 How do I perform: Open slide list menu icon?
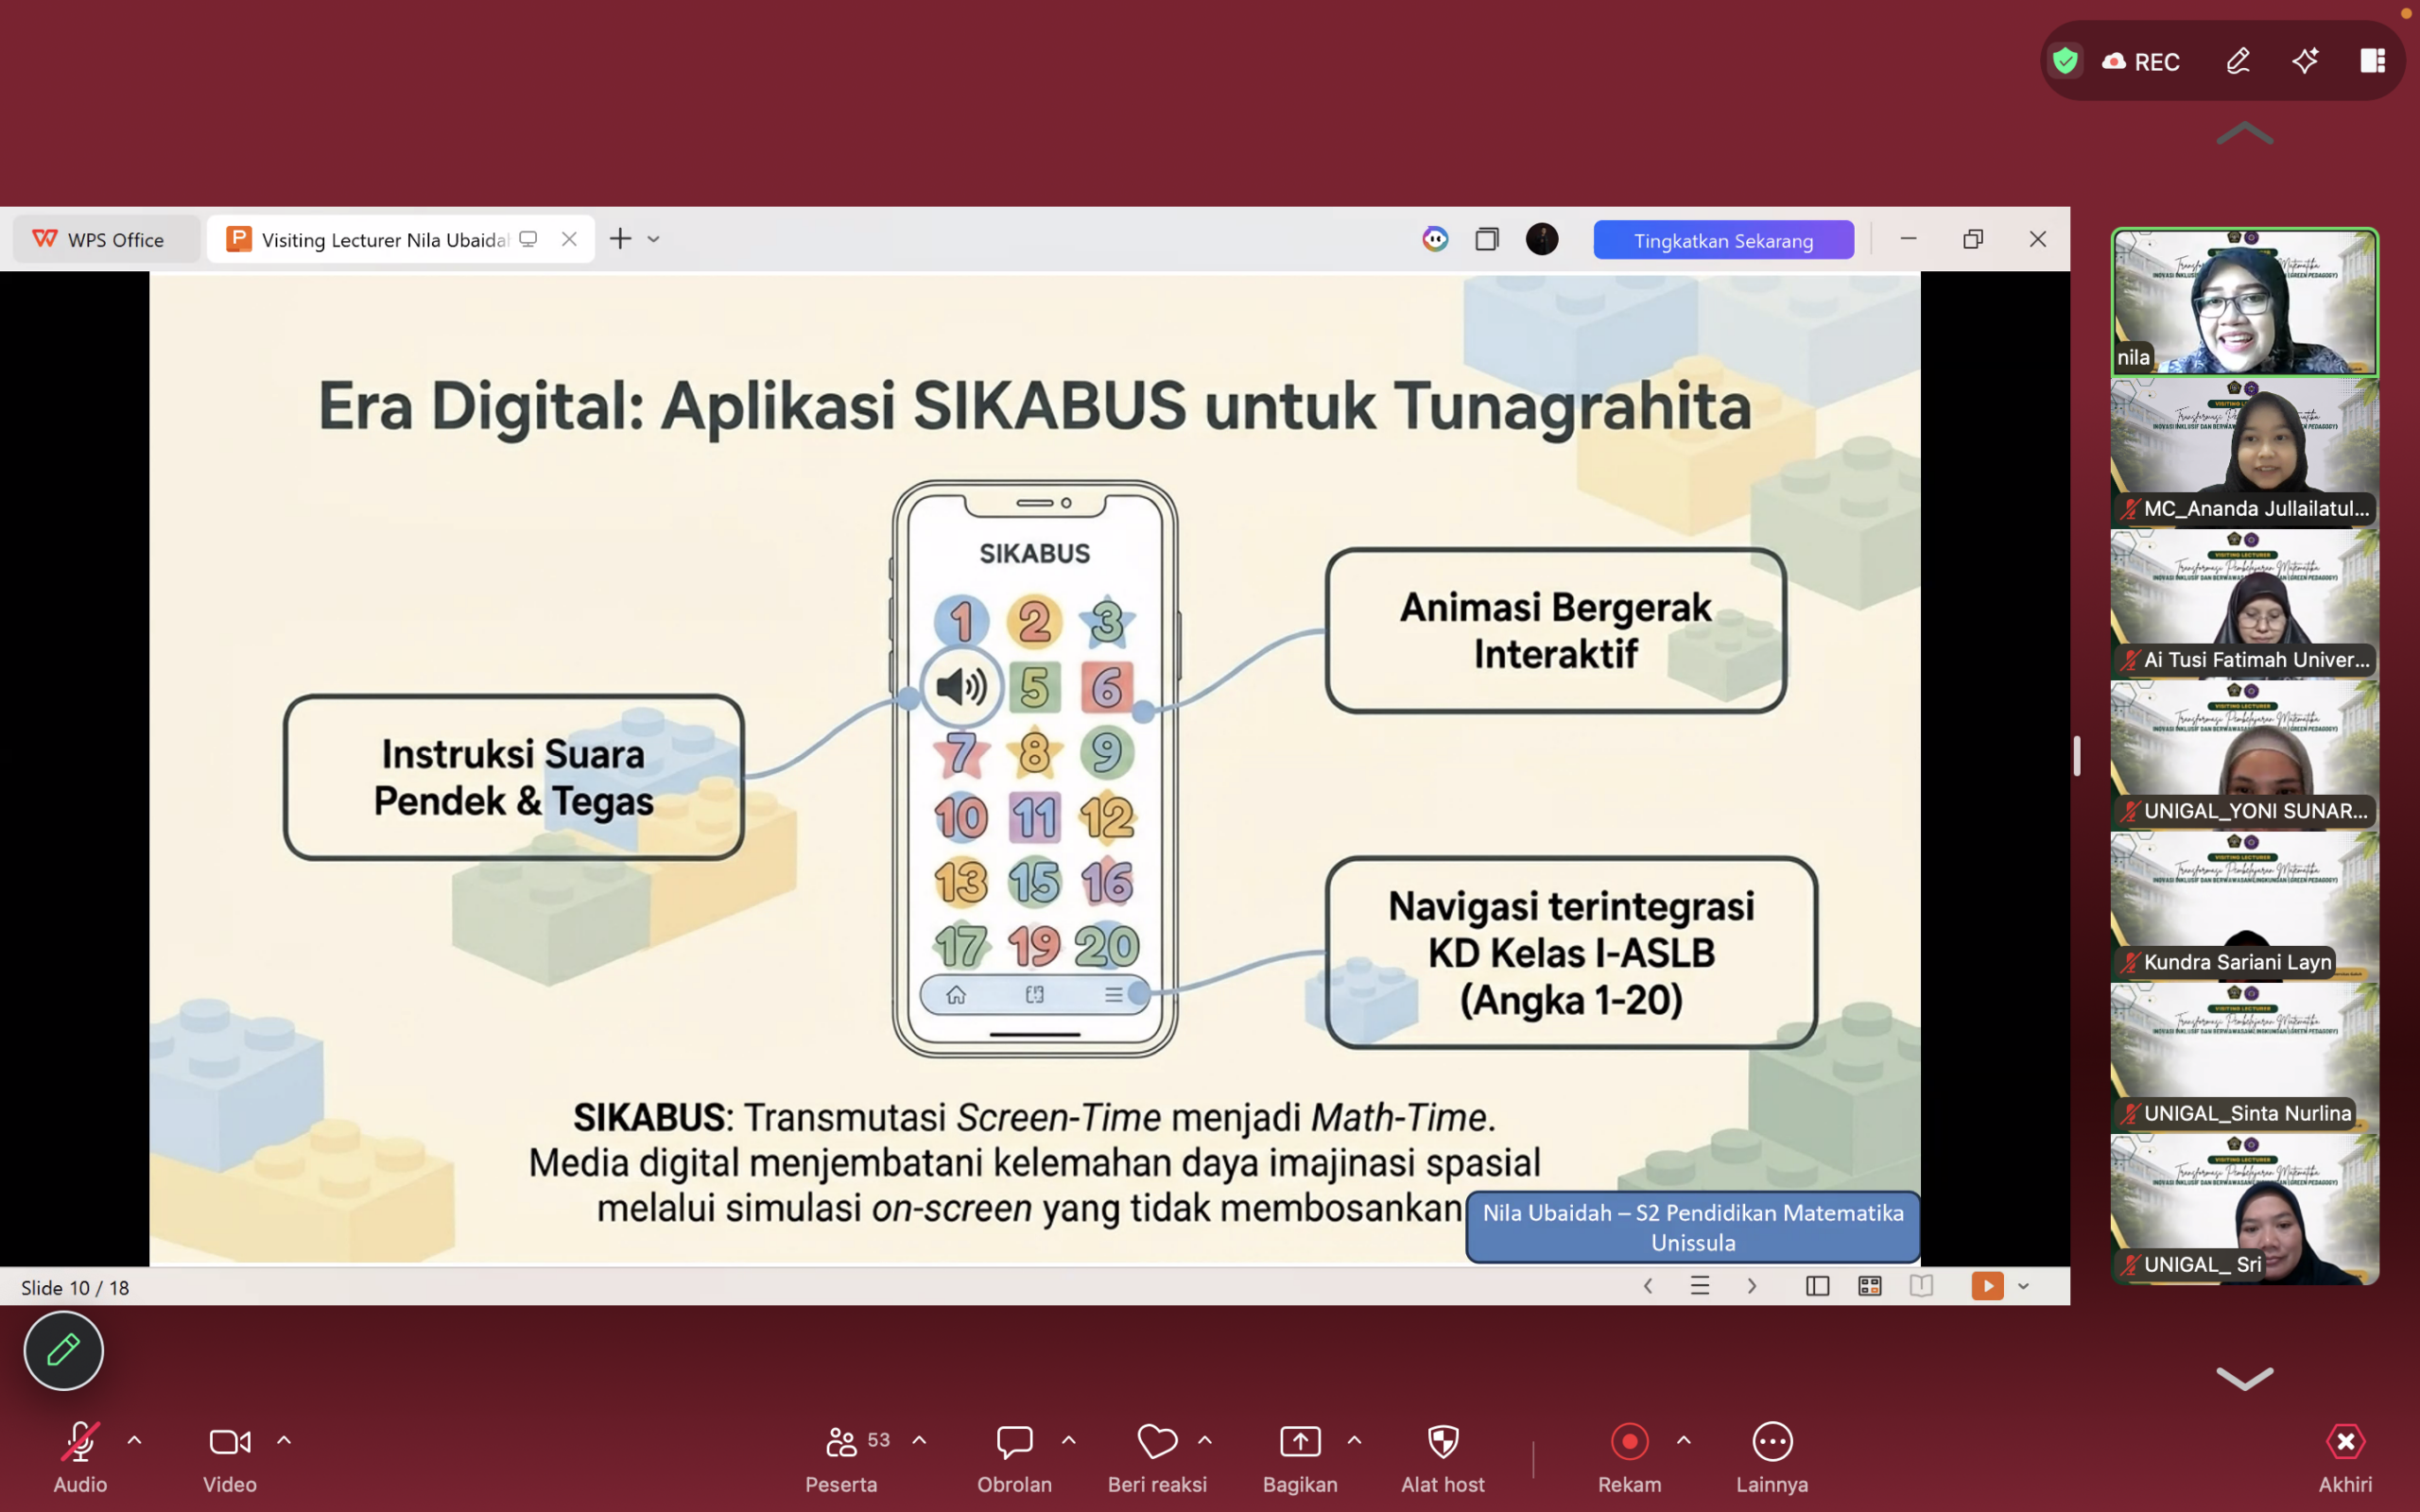(x=1699, y=1285)
